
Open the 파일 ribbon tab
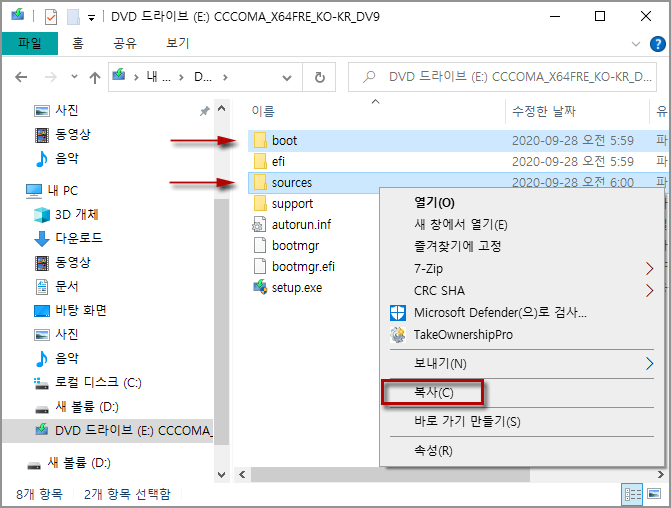(30, 43)
